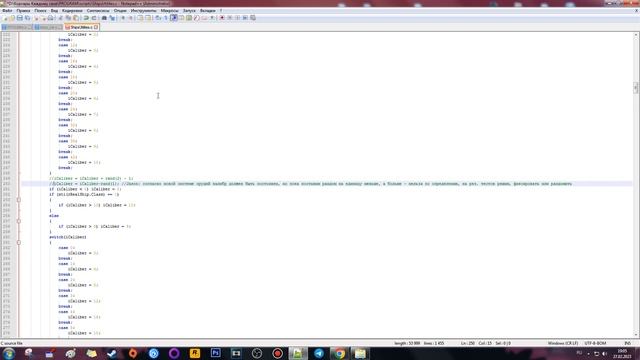This screenshot has width=640, height=360.
Task: Switch to the first document tab
Action: 16,27
